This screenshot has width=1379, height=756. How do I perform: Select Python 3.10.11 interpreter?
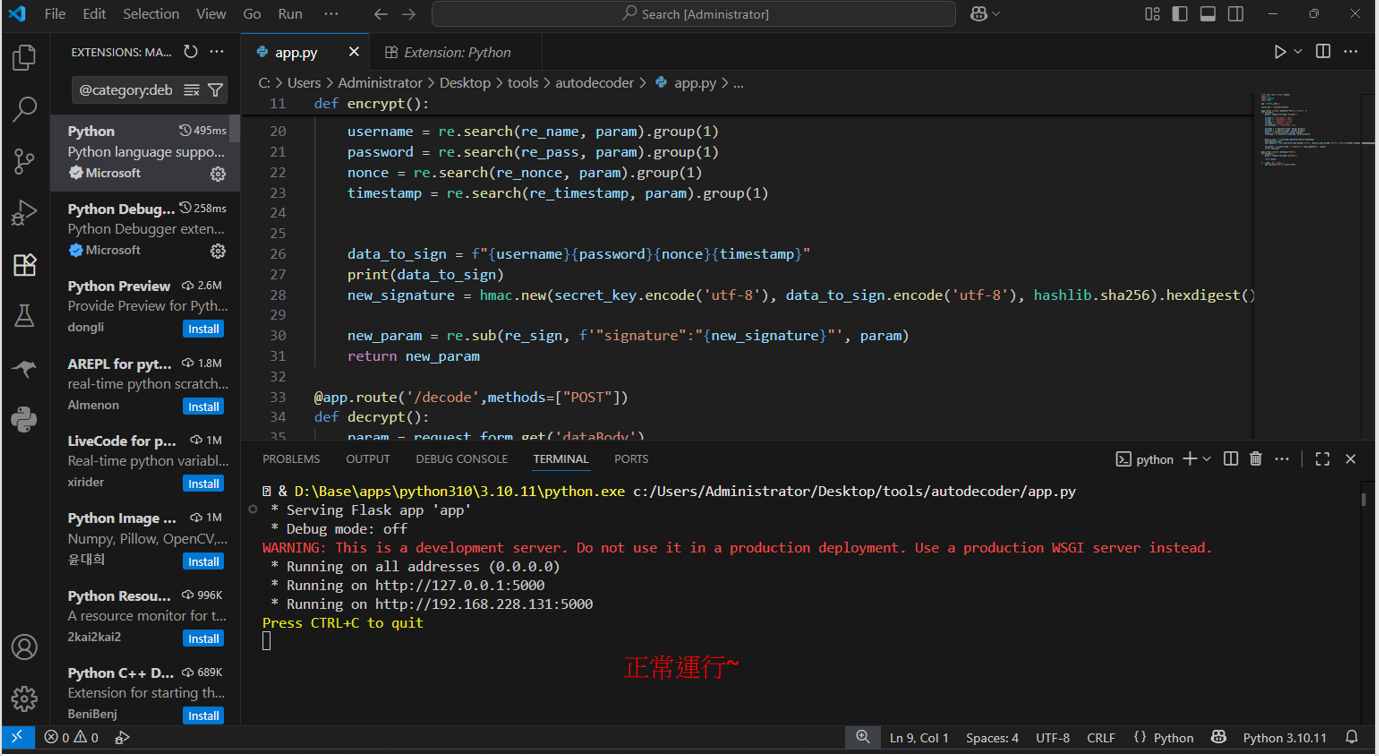point(1284,738)
